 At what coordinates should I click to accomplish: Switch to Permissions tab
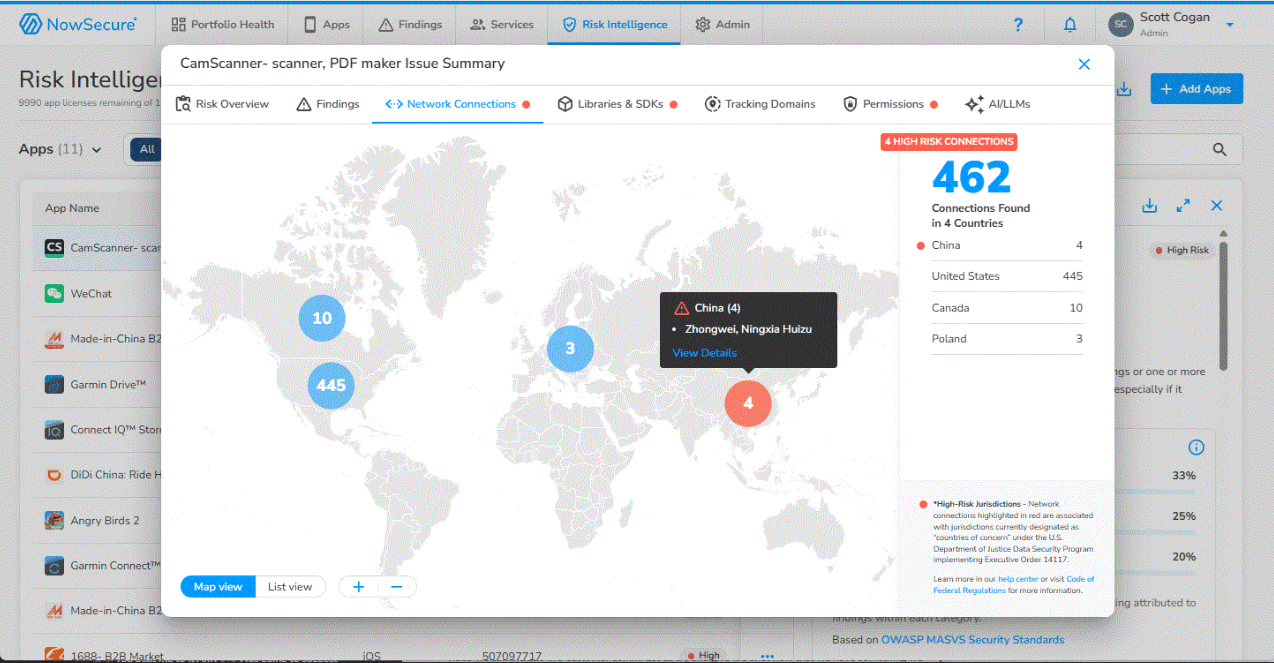[890, 104]
